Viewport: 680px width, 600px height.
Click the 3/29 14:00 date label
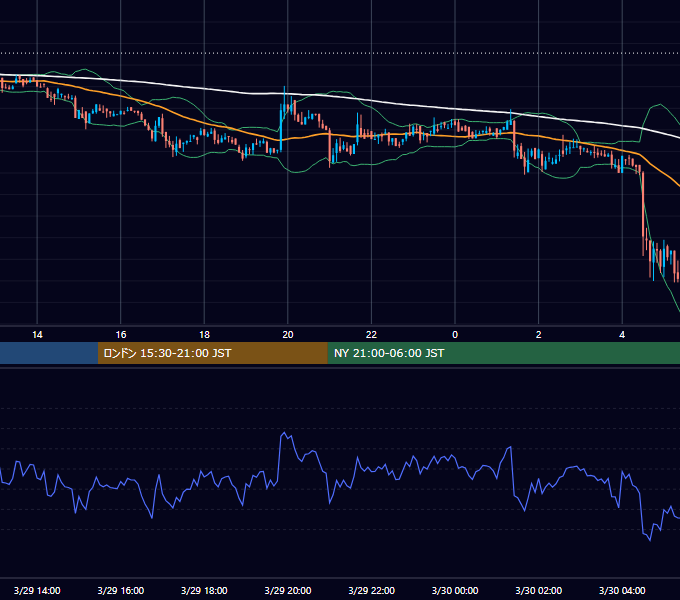tap(37, 590)
